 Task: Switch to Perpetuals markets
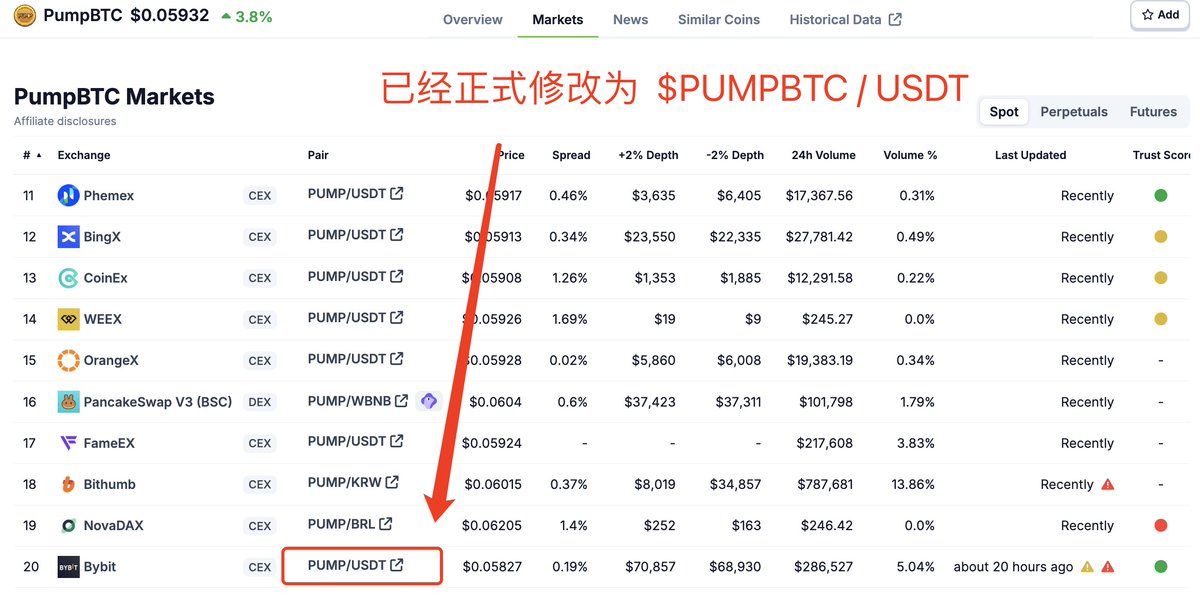pos(1074,112)
